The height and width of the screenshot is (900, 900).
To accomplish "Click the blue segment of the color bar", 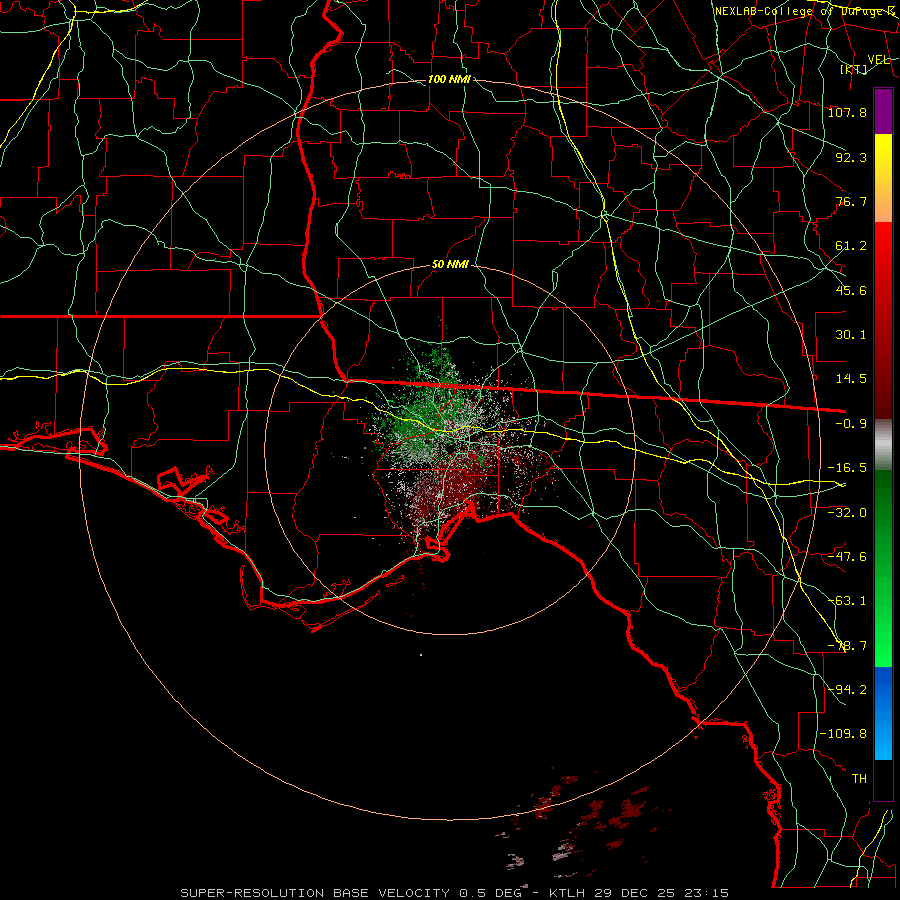I will [883, 713].
